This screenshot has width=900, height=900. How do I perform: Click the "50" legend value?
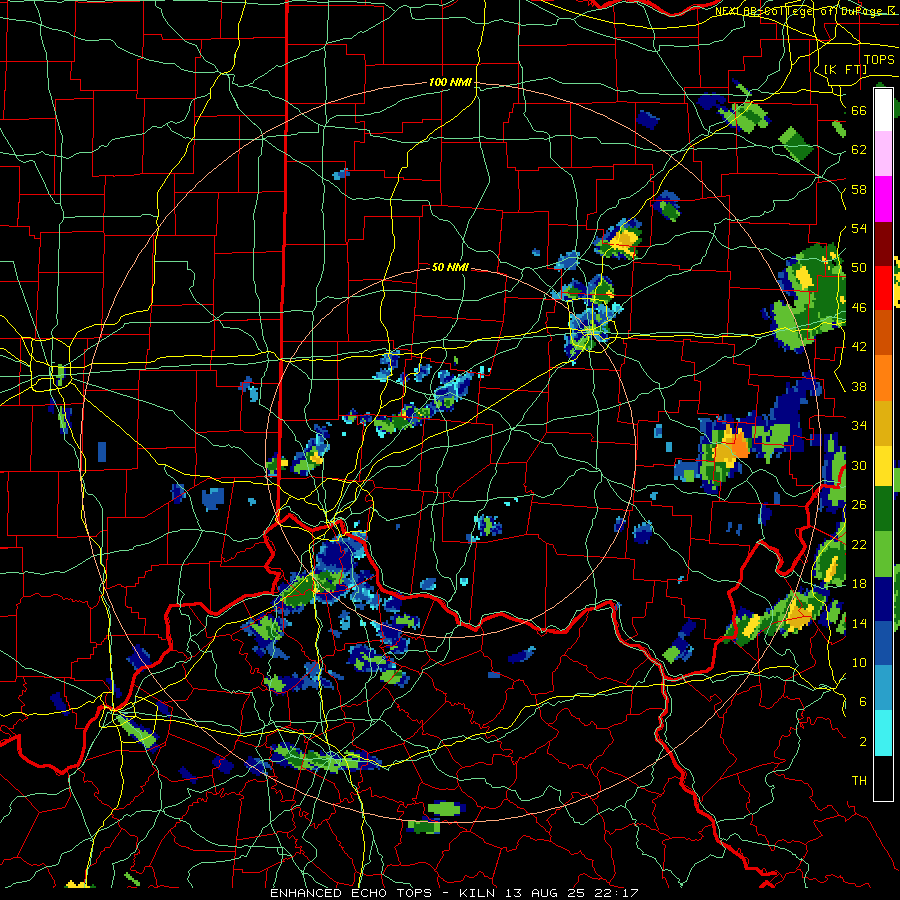[859, 267]
